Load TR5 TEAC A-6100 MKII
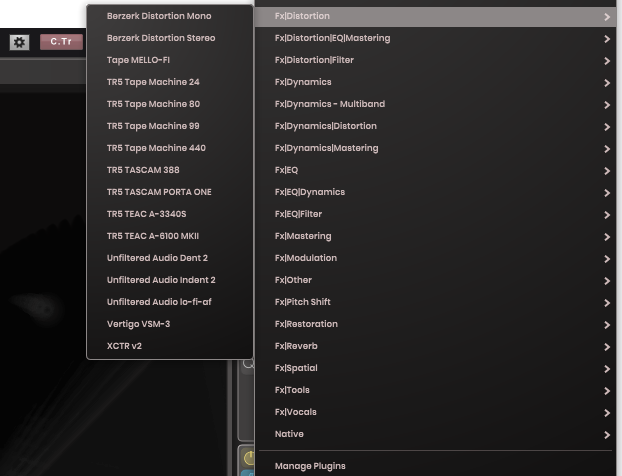Viewport: 622px width, 476px height. tap(170, 236)
